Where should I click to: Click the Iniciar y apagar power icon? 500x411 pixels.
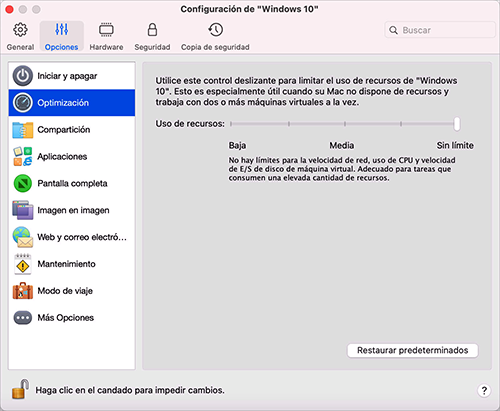coord(23,76)
